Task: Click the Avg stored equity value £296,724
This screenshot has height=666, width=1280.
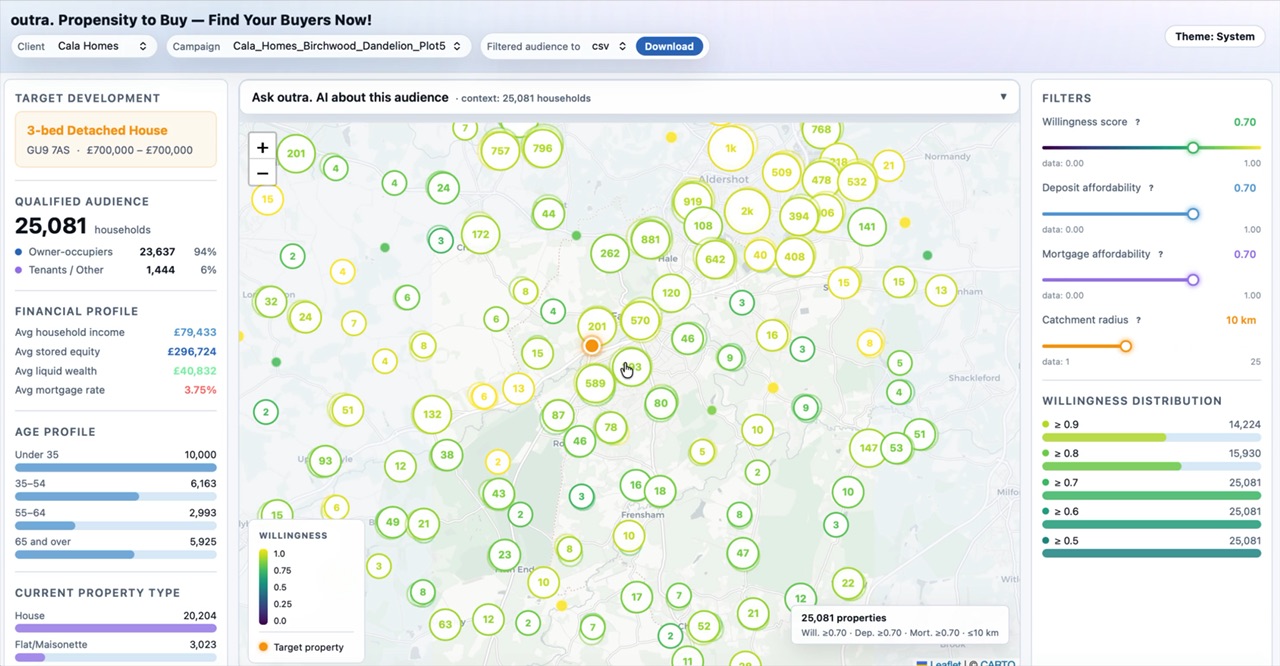Action: [191, 352]
